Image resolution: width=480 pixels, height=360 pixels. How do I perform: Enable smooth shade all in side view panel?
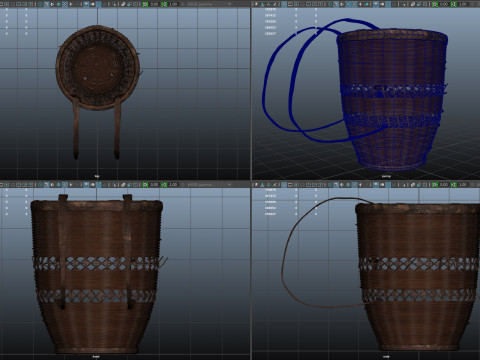[x=336, y=184]
